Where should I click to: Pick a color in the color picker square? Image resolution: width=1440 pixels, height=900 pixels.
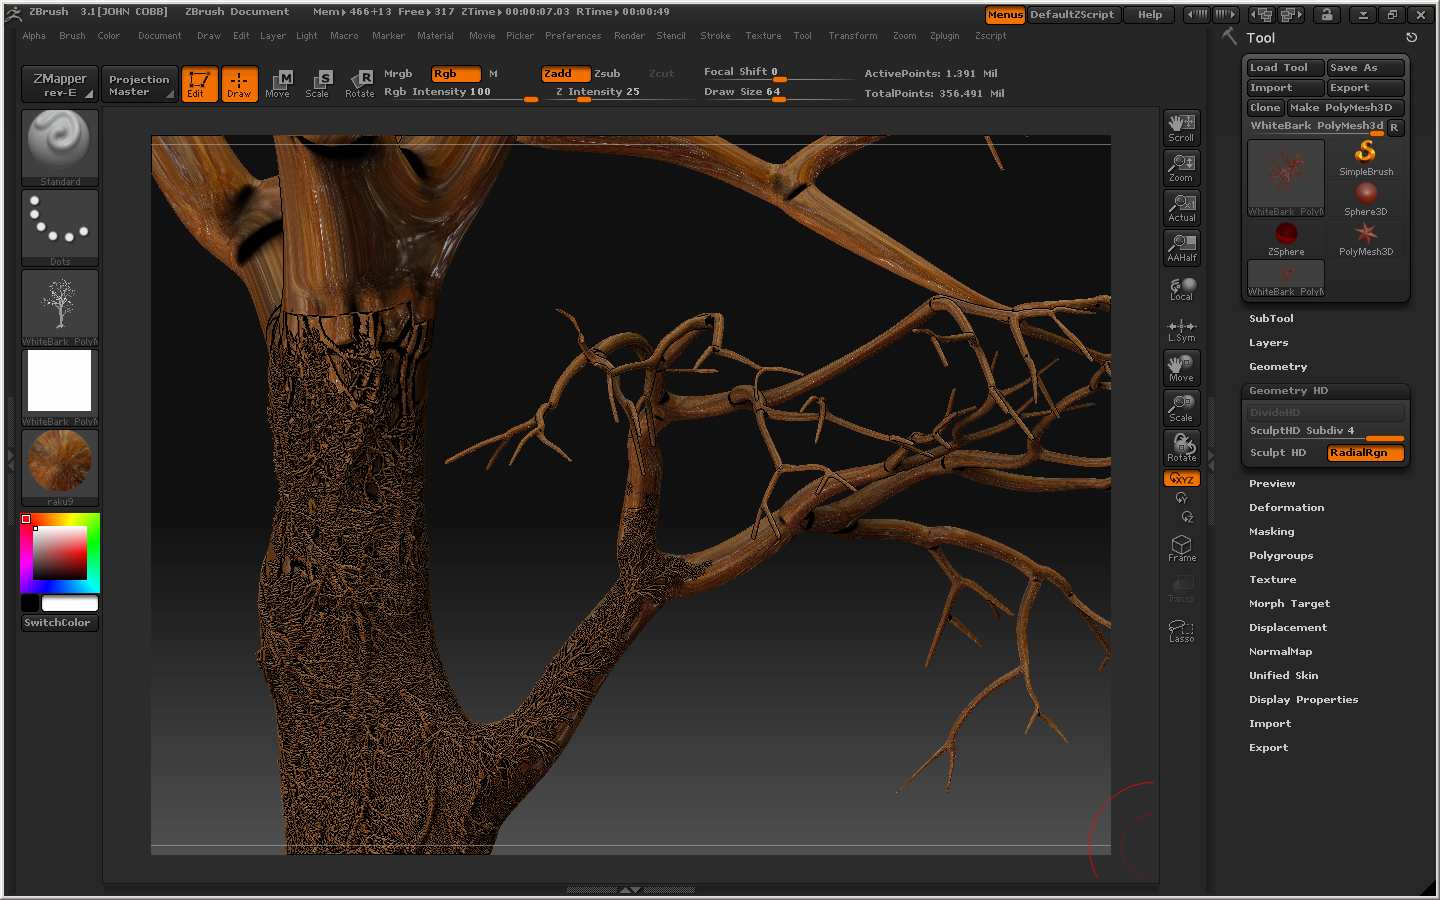60,552
